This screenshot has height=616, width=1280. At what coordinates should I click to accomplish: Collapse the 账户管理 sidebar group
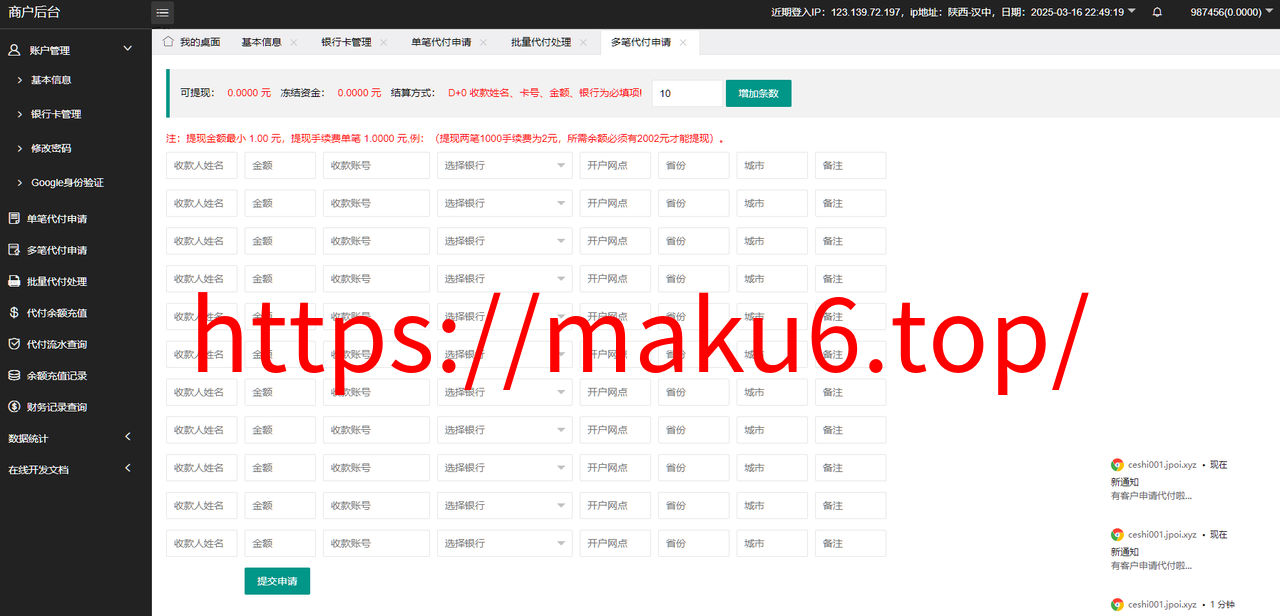tap(127, 49)
